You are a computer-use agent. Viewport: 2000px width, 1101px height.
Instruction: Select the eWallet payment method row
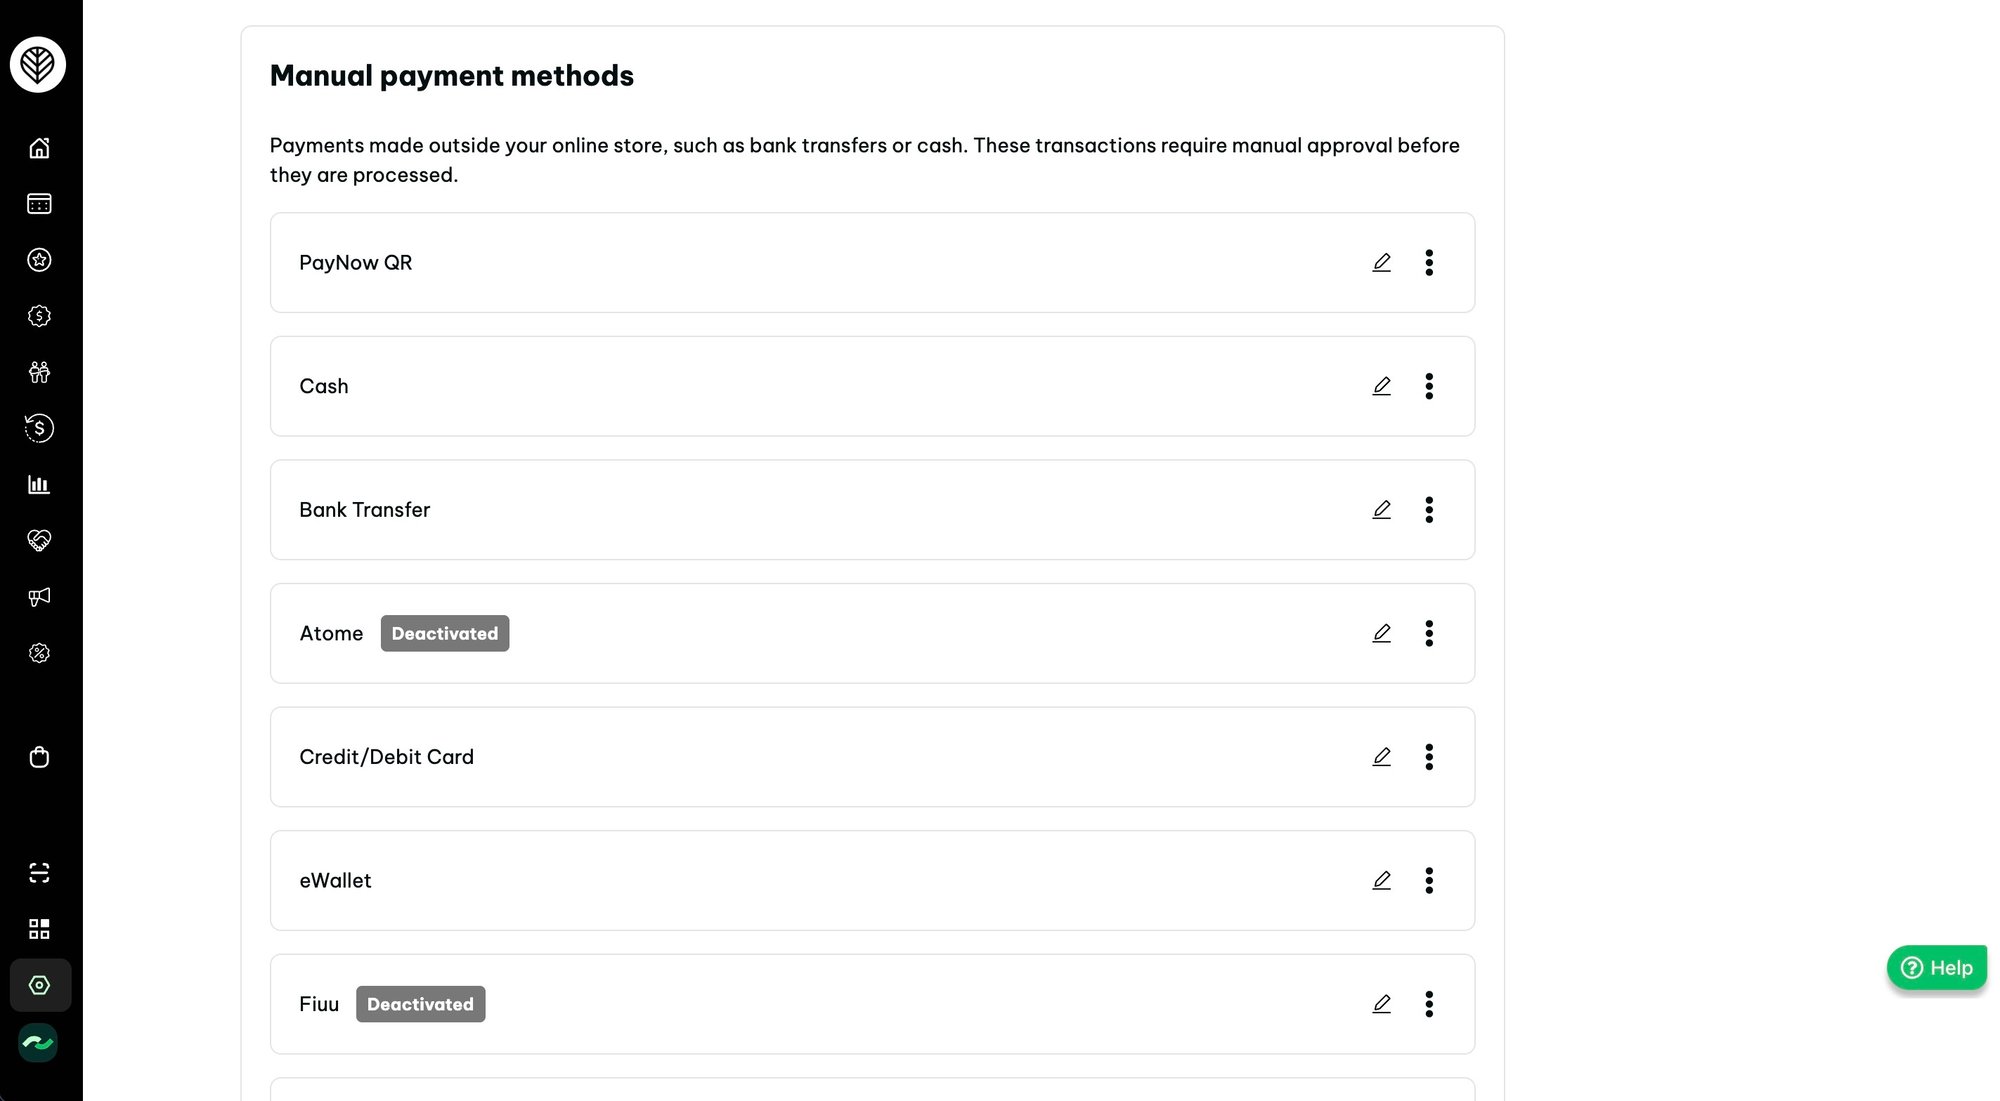[x=872, y=880]
